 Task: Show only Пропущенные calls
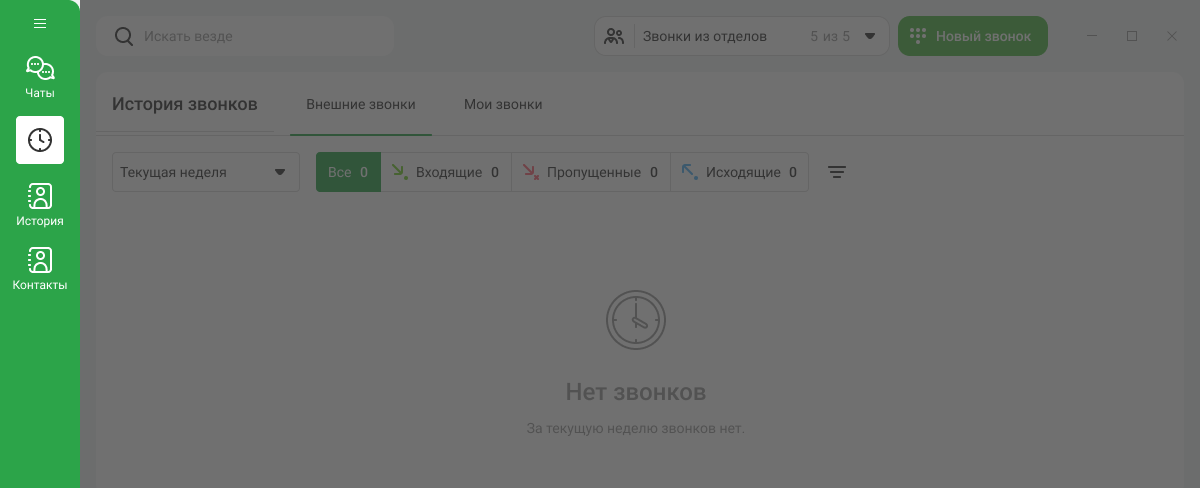coord(591,172)
